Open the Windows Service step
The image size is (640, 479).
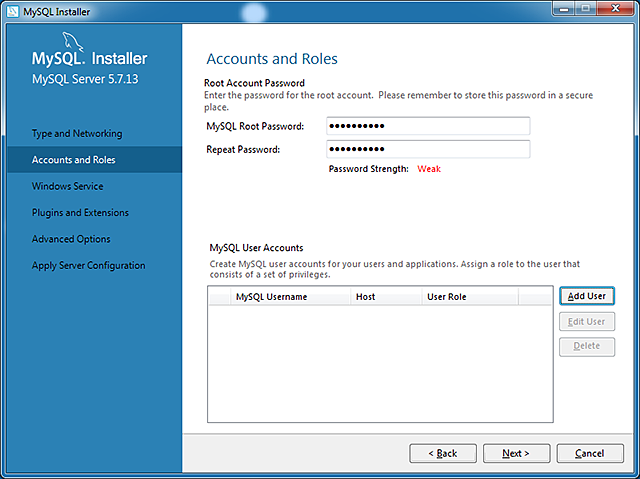[67, 187]
